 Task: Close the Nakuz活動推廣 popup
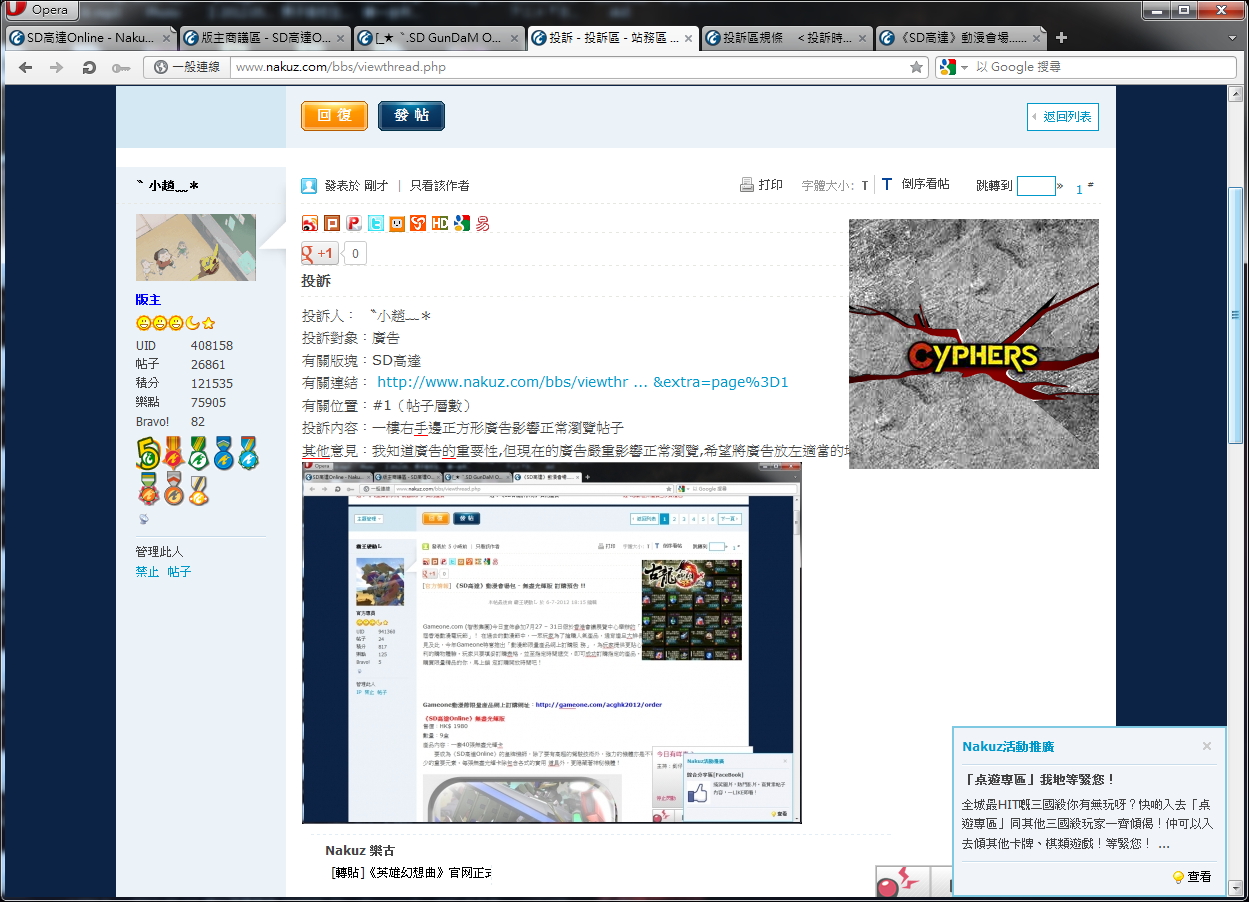pyautogui.click(x=1207, y=746)
